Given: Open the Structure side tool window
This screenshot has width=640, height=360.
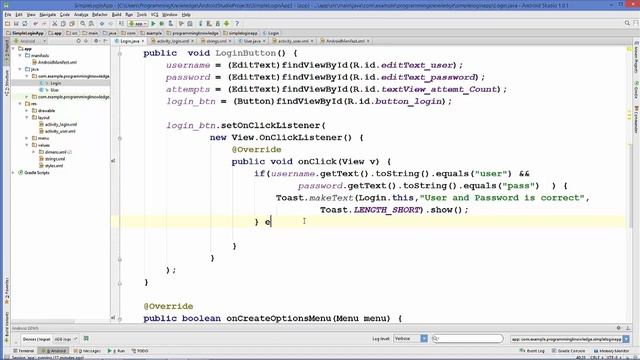Looking at the screenshot, I should click(7, 82).
